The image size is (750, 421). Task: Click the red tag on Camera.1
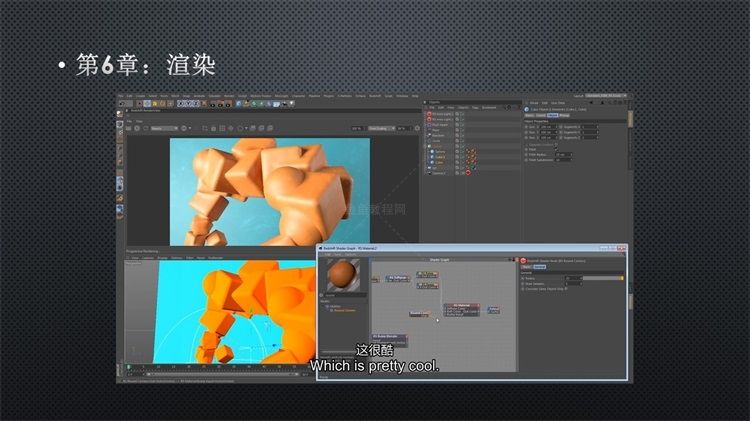(x=468, y=173)
